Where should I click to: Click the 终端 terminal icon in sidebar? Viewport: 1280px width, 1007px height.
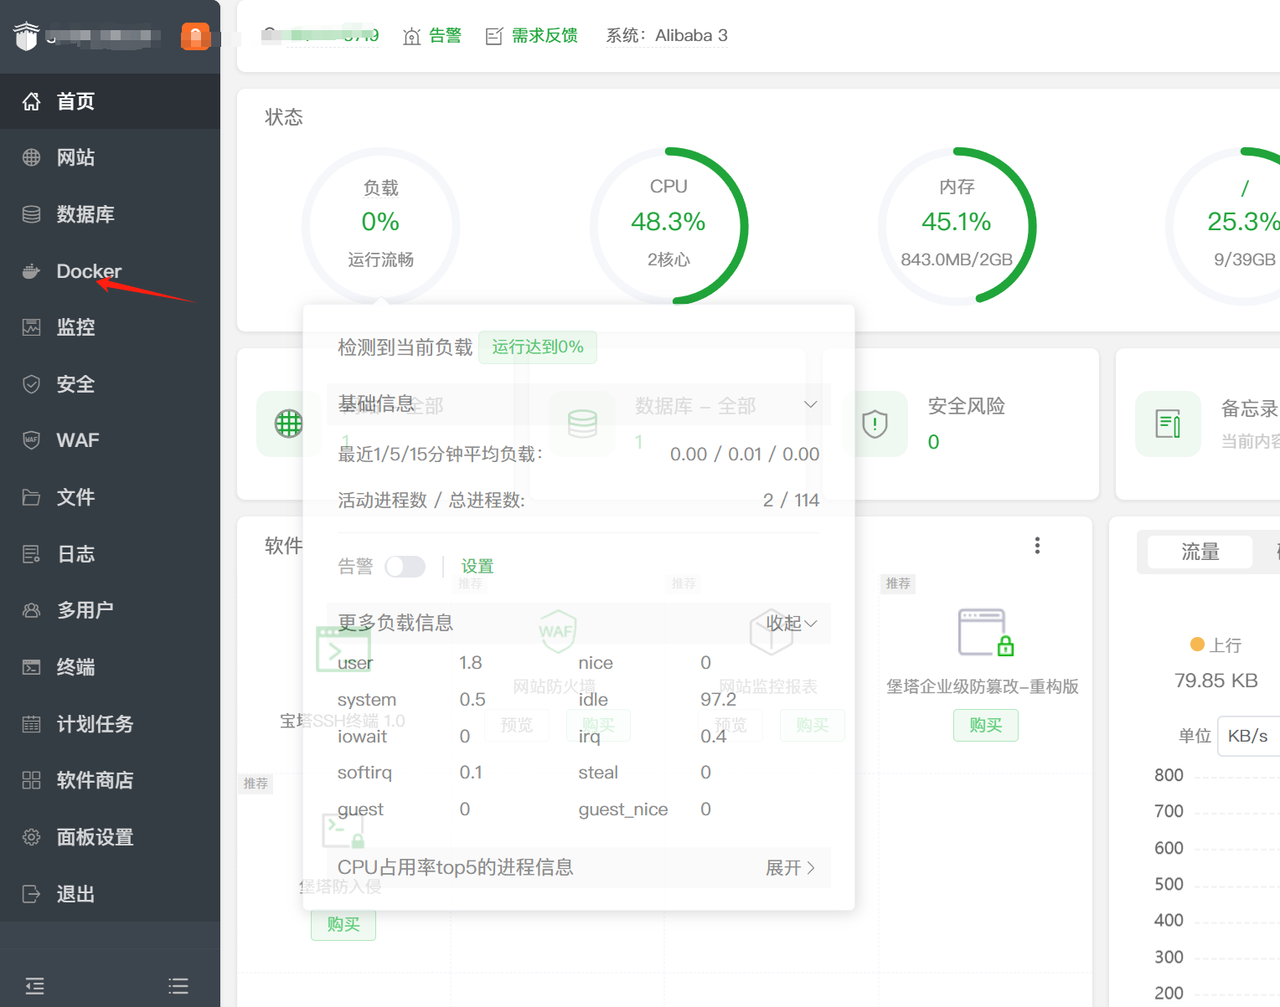[32, 667]
